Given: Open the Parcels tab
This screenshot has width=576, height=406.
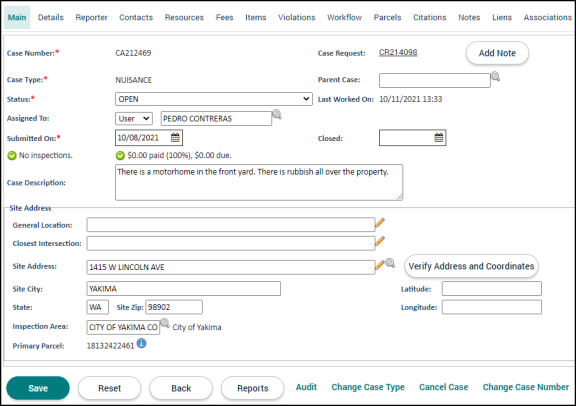Looking at the screenshot, I should point(388,17).
